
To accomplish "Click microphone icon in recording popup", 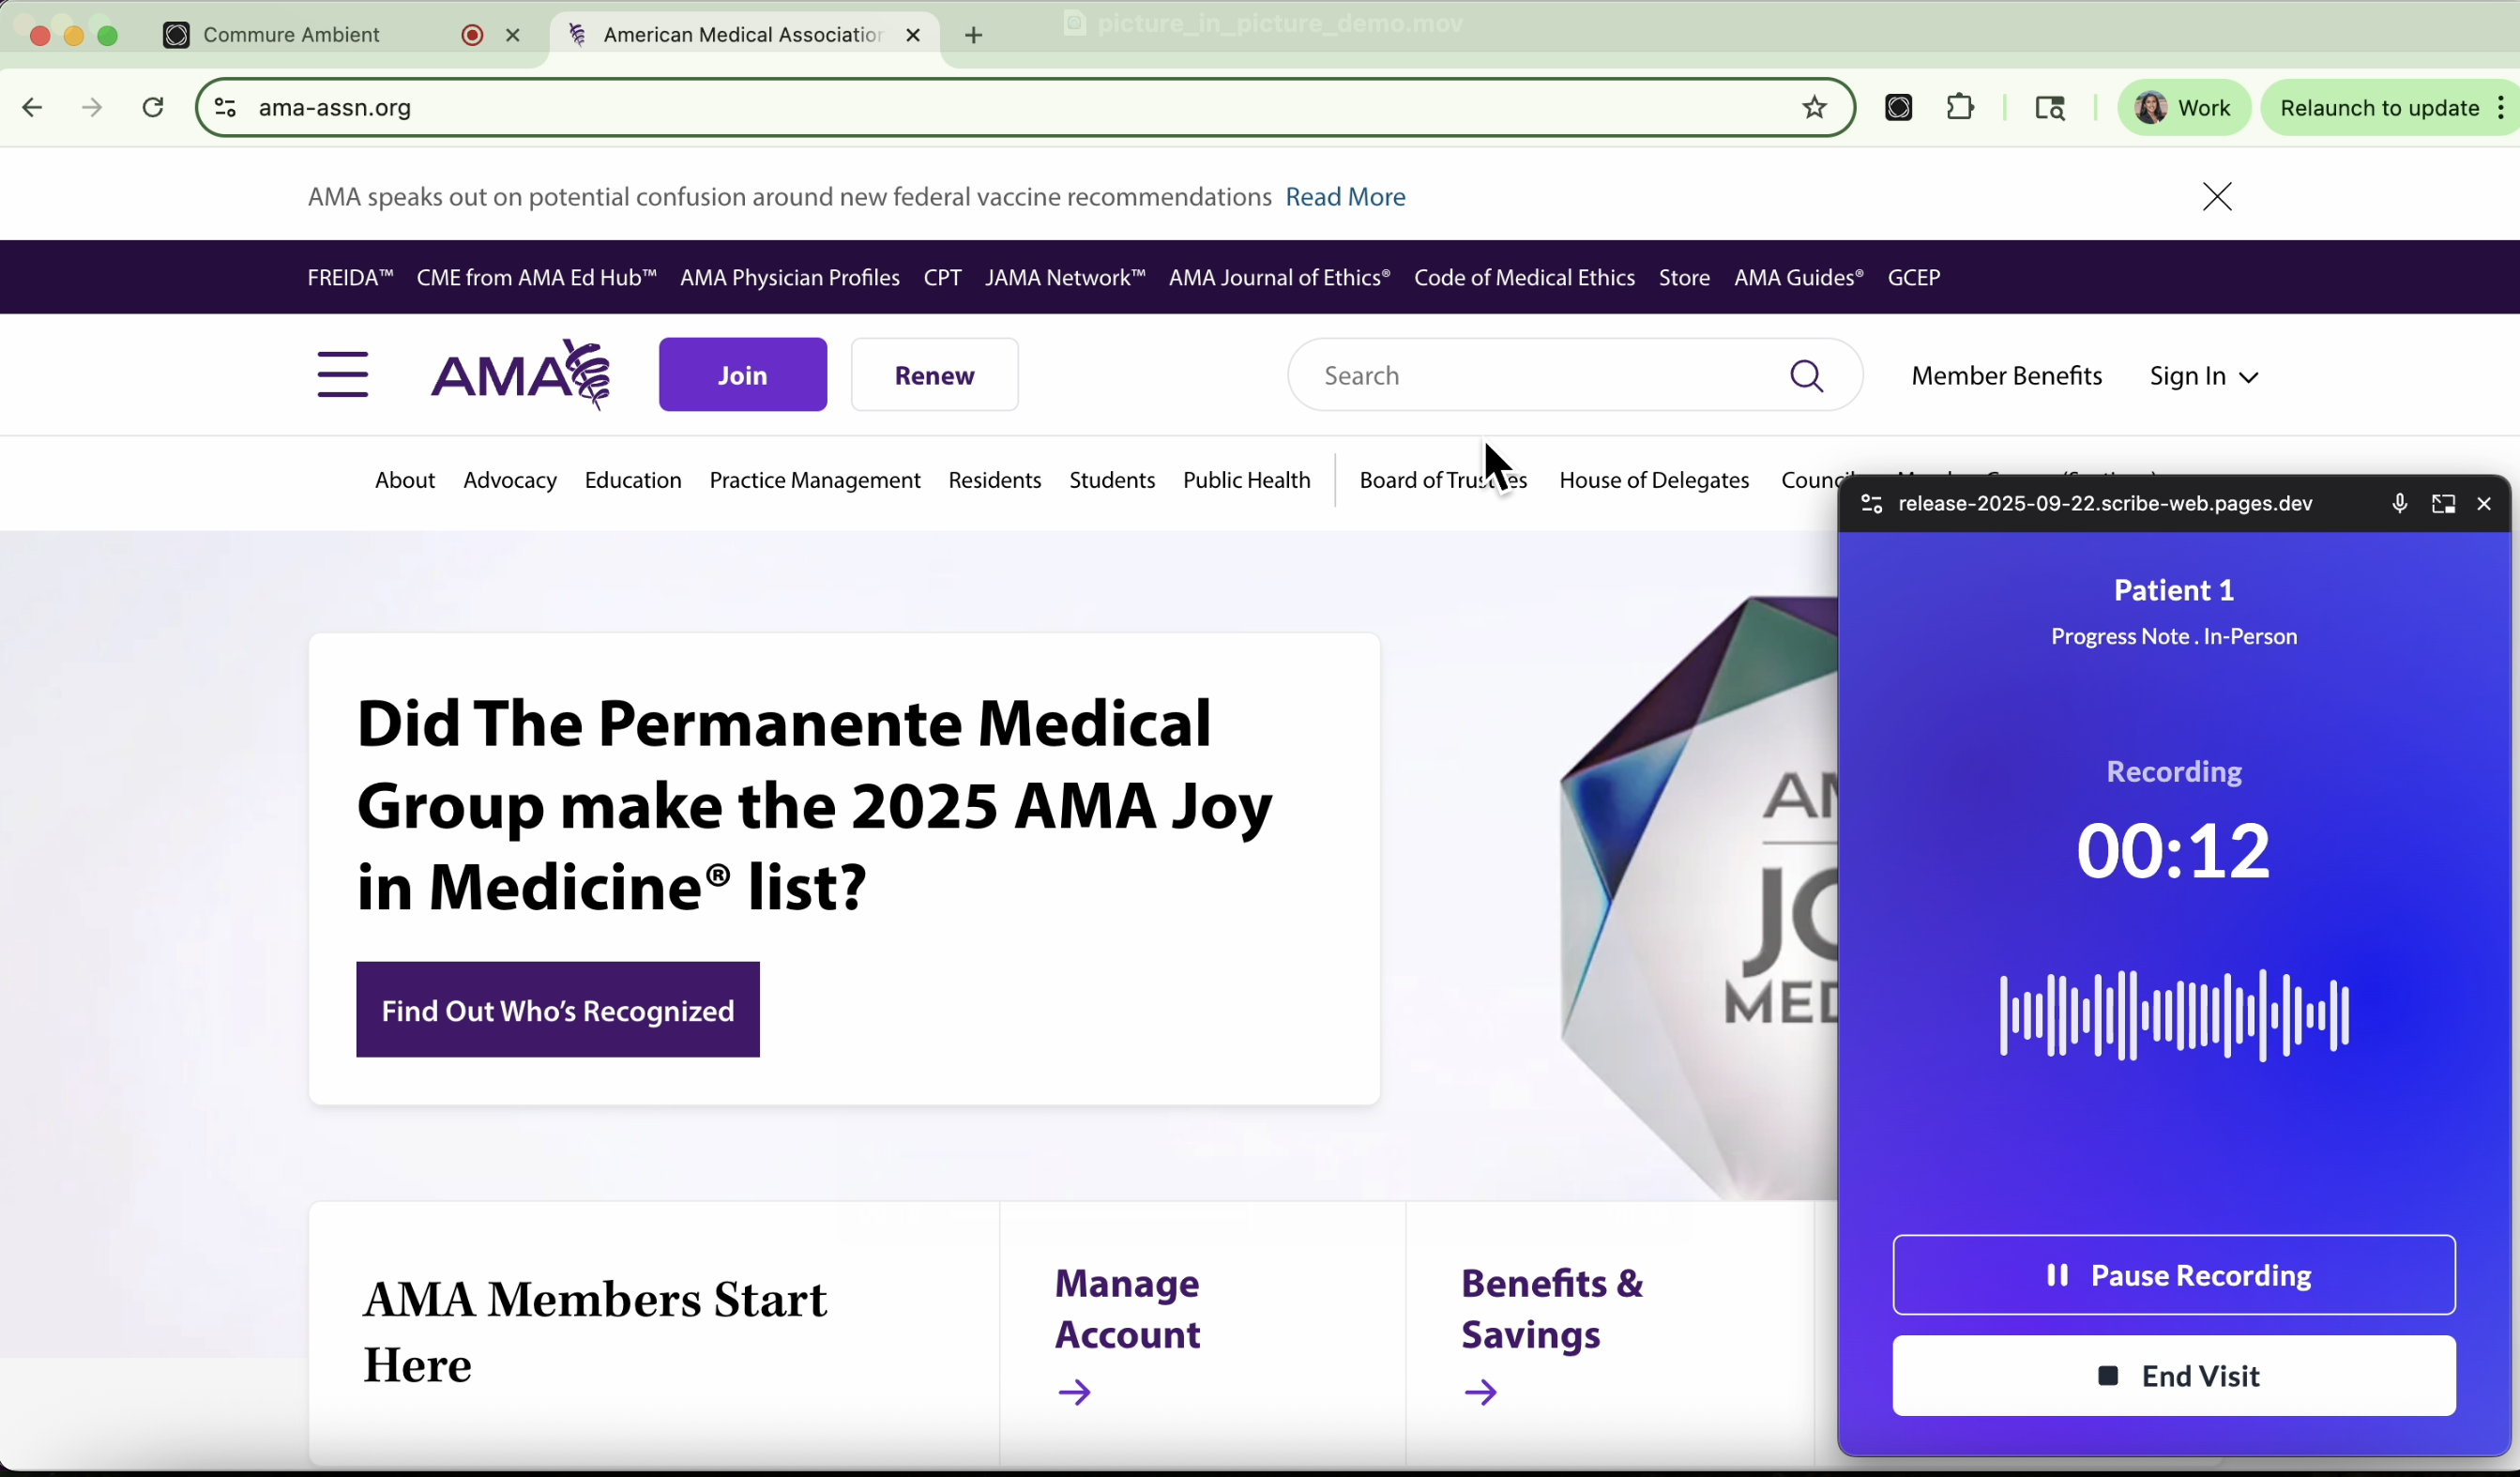I will pyautogui.click(x=2399, y=504).
